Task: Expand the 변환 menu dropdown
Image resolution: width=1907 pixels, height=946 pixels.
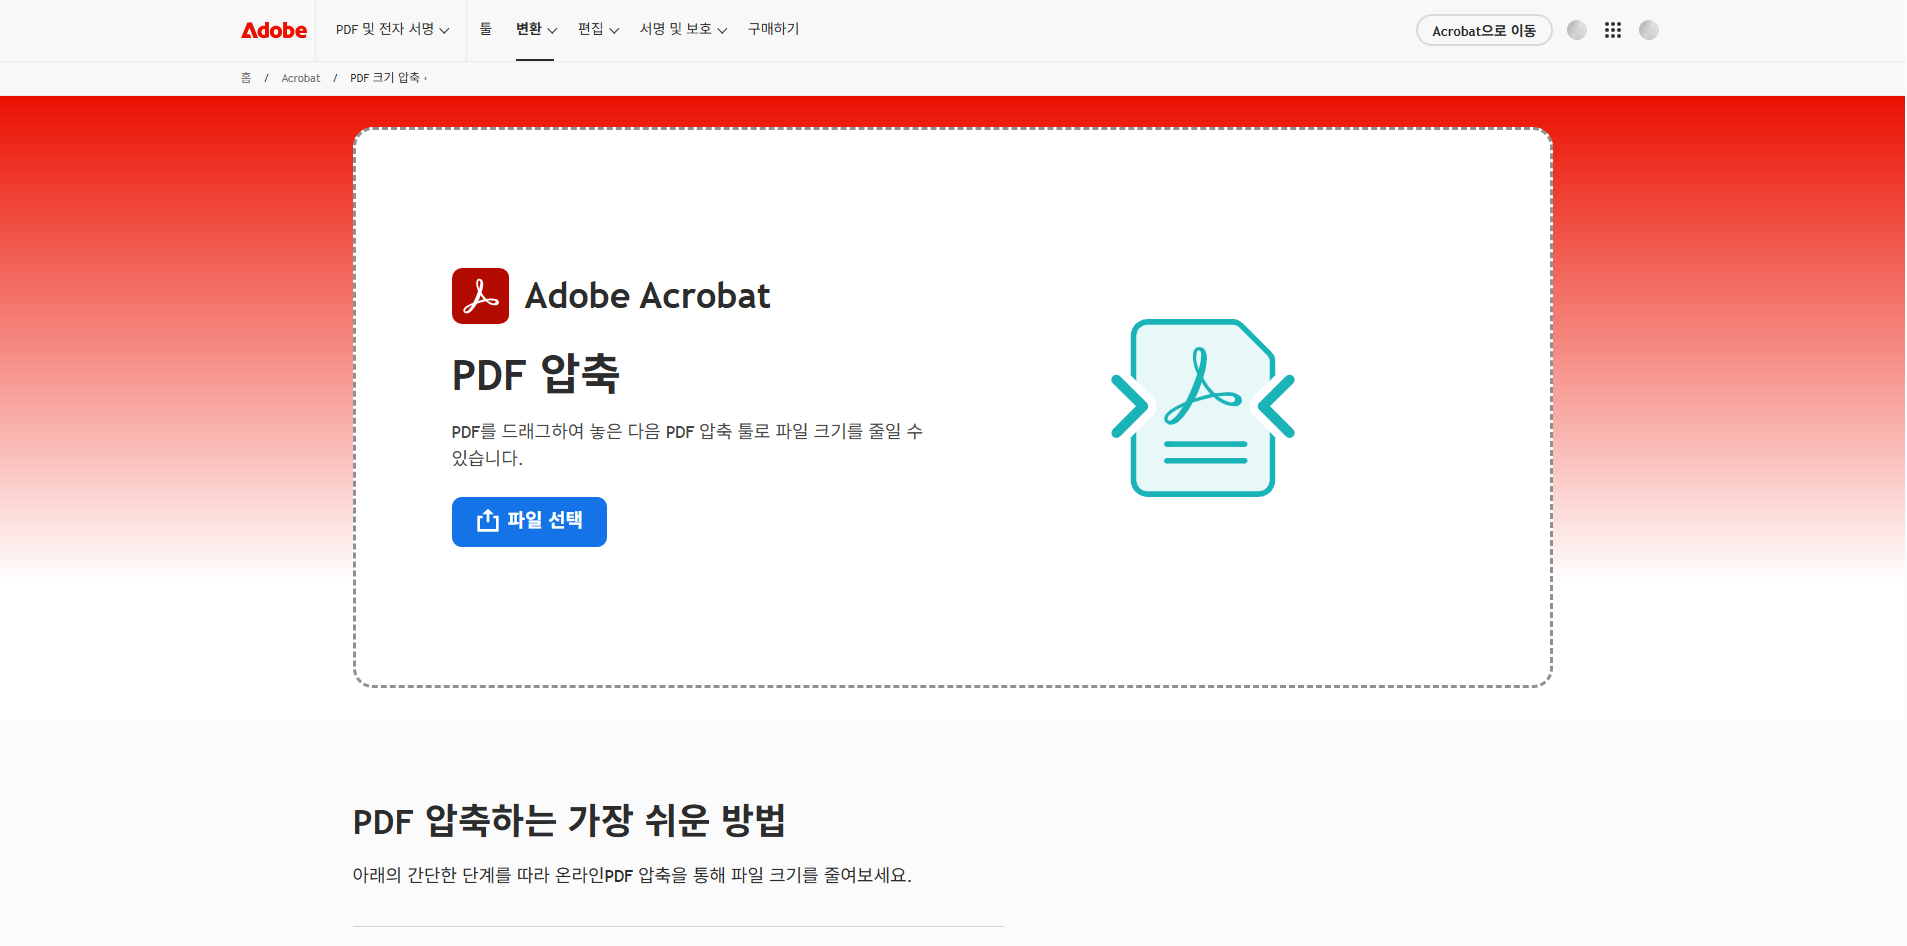Action: point(536,30)
